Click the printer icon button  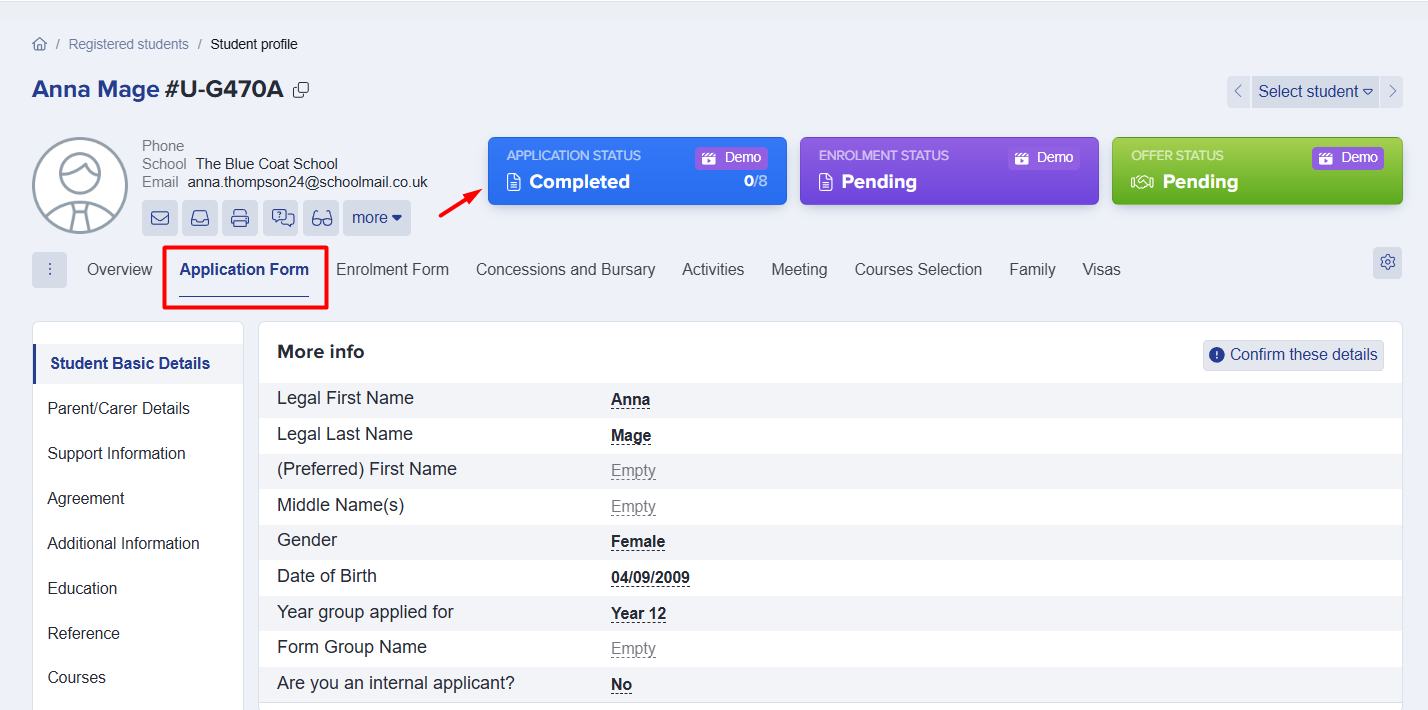tap(240, 218)
